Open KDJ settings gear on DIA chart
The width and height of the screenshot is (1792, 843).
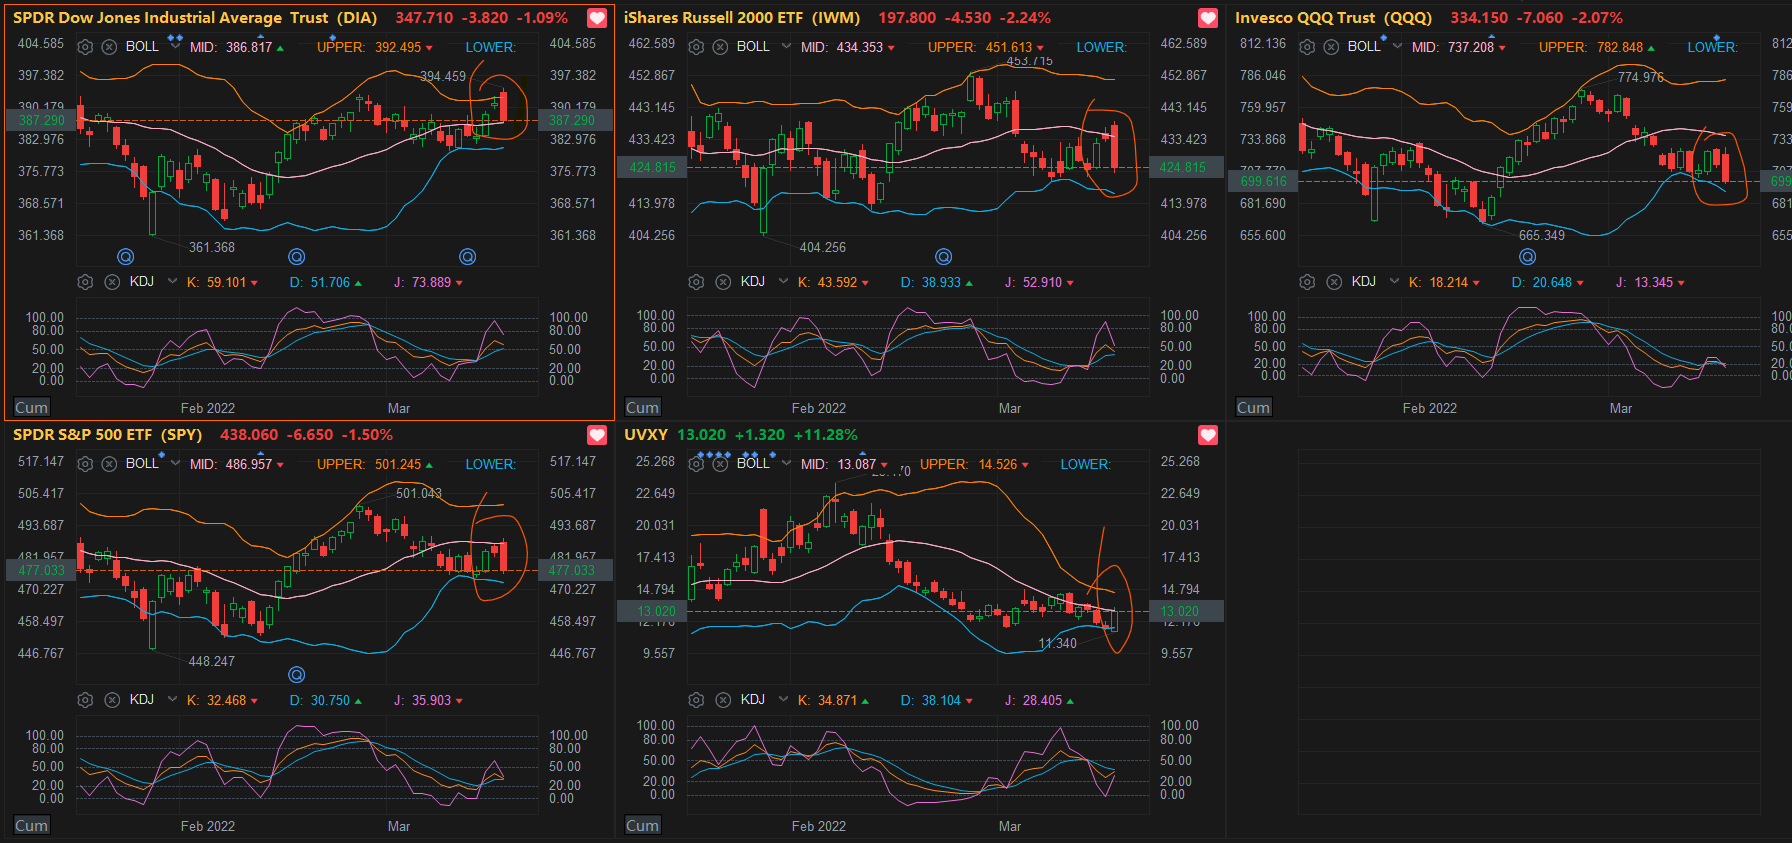86,282
